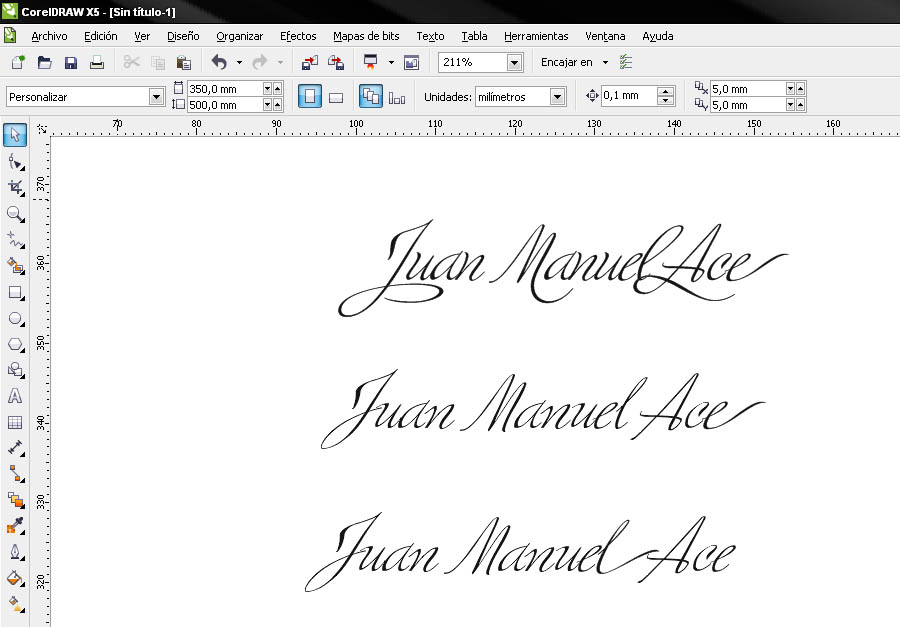Pick the Ellipse tool
The image size is (900, 627).
coord(15,319)
